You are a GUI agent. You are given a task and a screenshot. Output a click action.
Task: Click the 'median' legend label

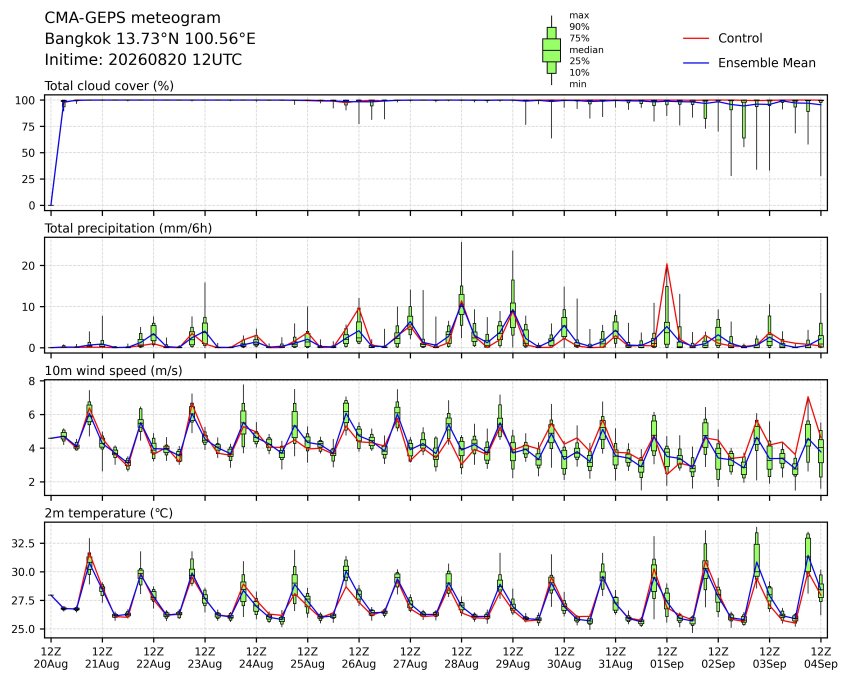pos(586,50)
